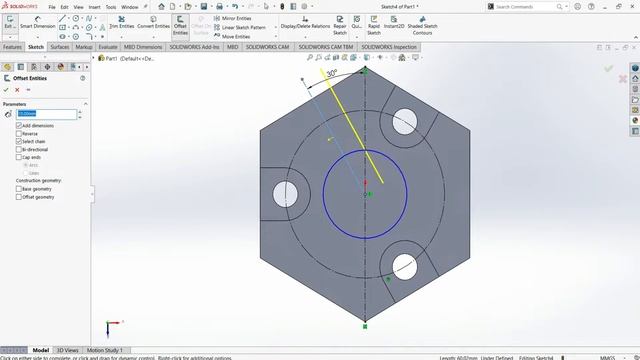This screenshot has height=360, width=640.
Task: Open the Motion Study 1 tab
Action: coord(104,350)
